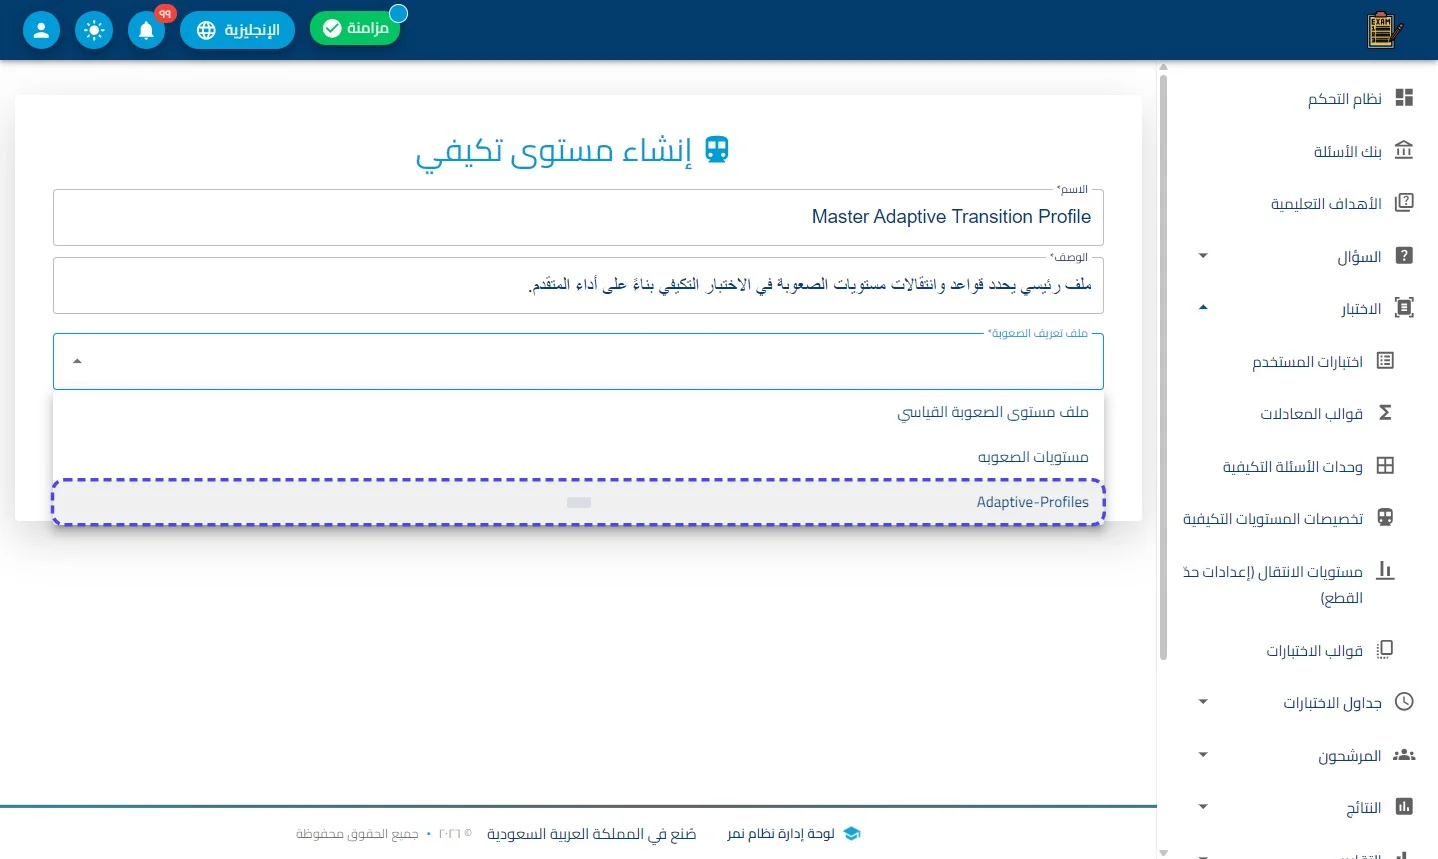Screen dimensions: 1438x859
Task: Collapse the الاختبار submenu arrow
Action: [1203, 308]
